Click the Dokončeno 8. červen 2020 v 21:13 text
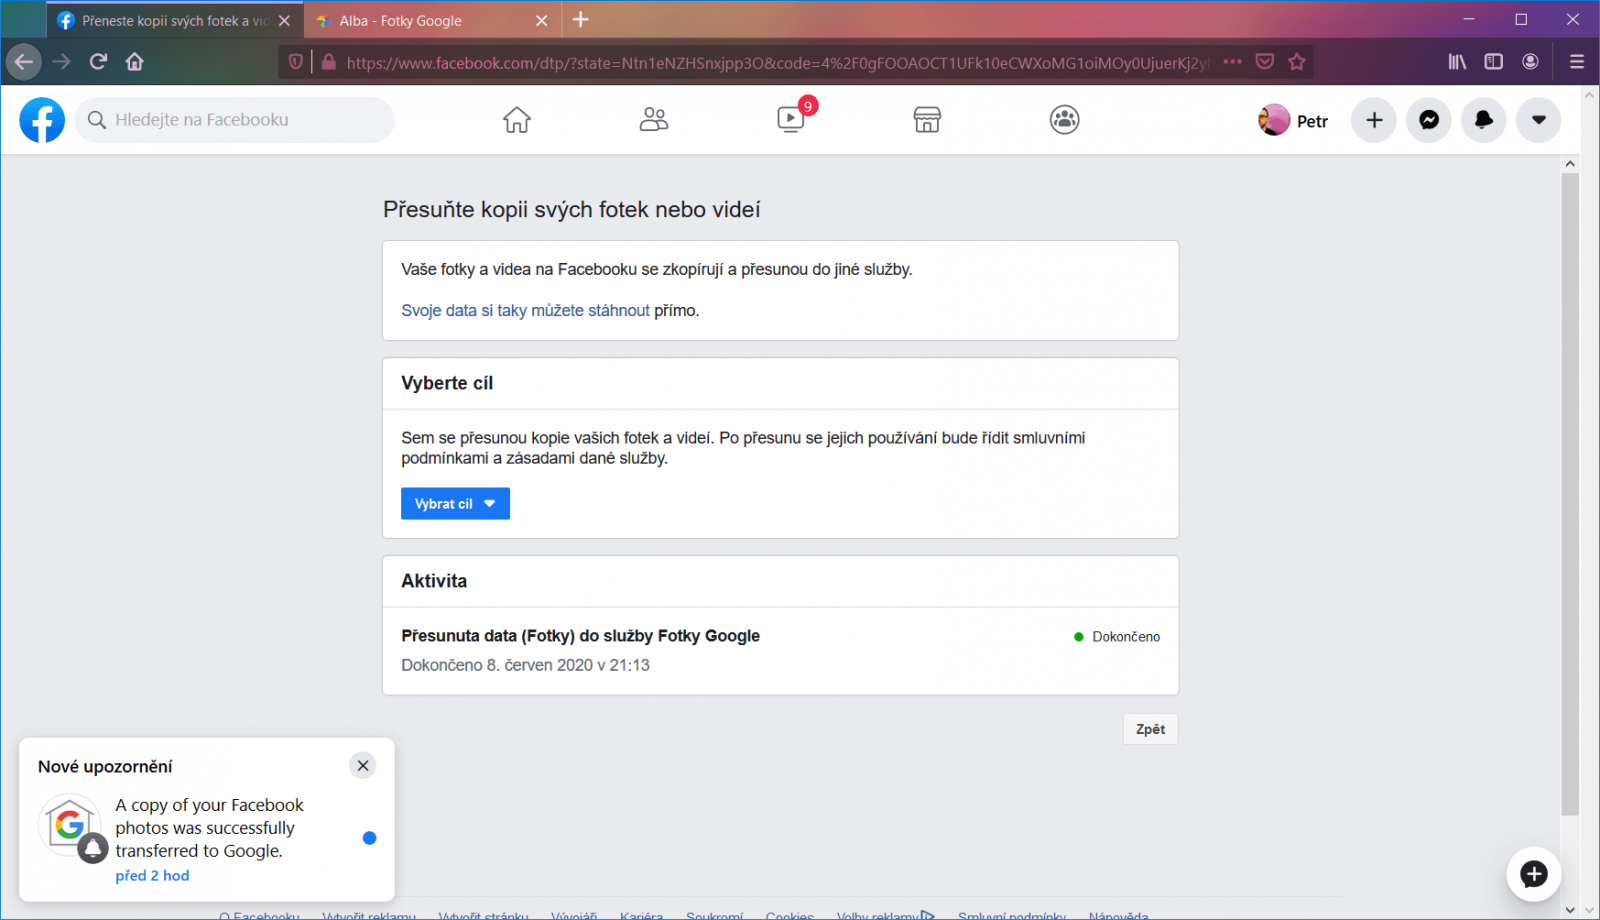This screenshot has width=1600, height=920. click(525, 666)
